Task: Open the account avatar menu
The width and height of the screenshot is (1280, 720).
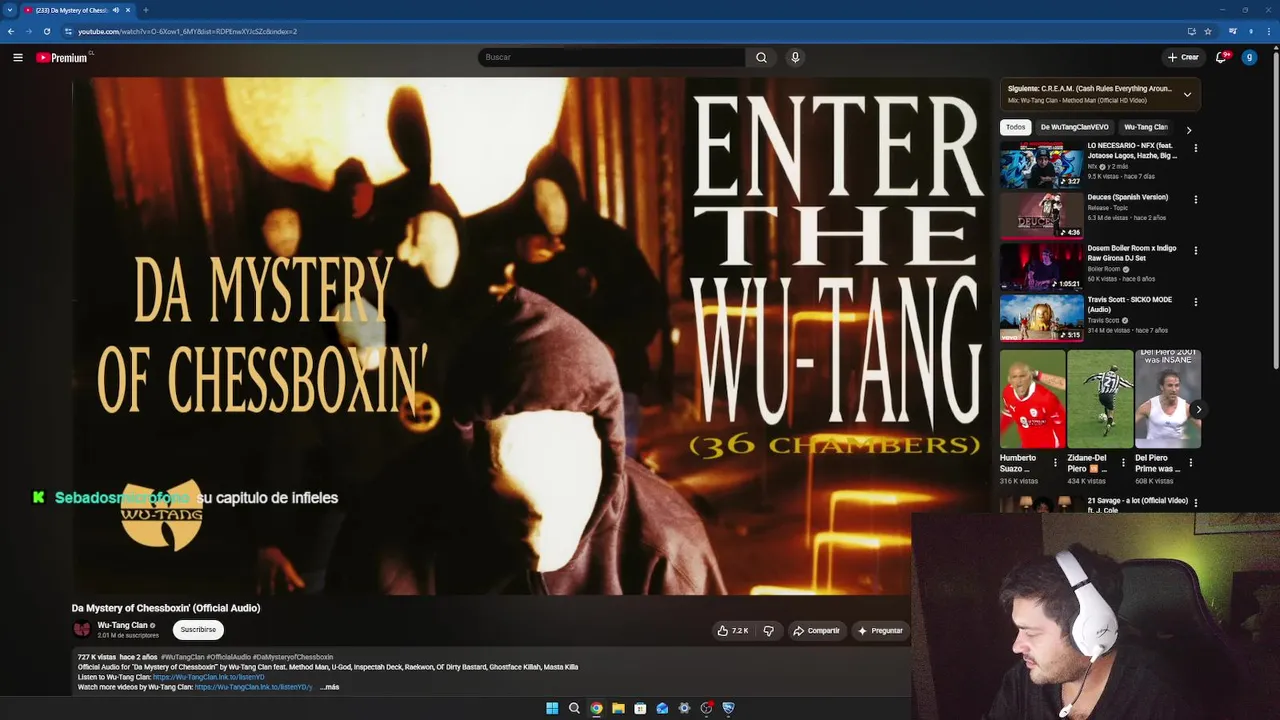Action: point(1249,57)
